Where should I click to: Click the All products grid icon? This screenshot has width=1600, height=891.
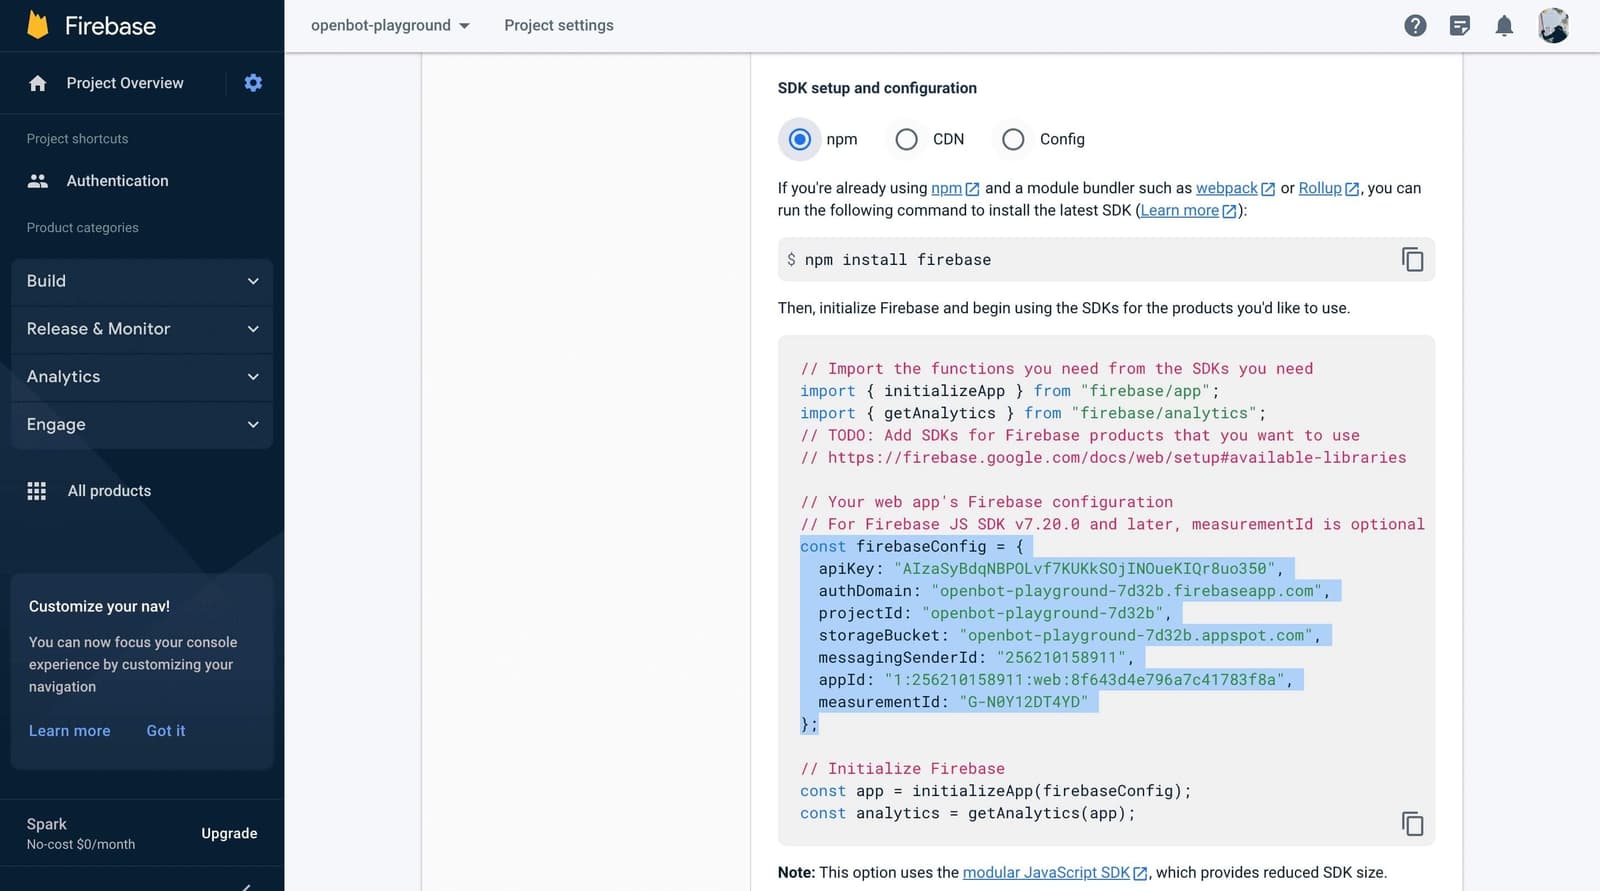[37, 491]
